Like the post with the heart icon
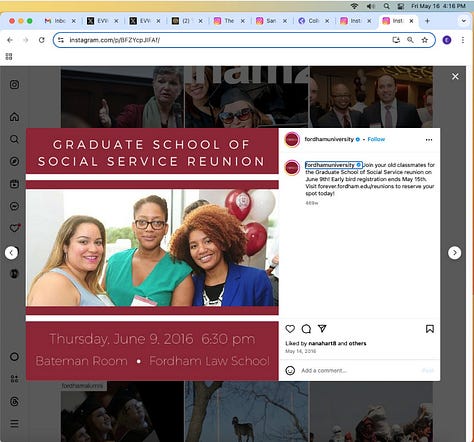 click(x=290, y=329)
